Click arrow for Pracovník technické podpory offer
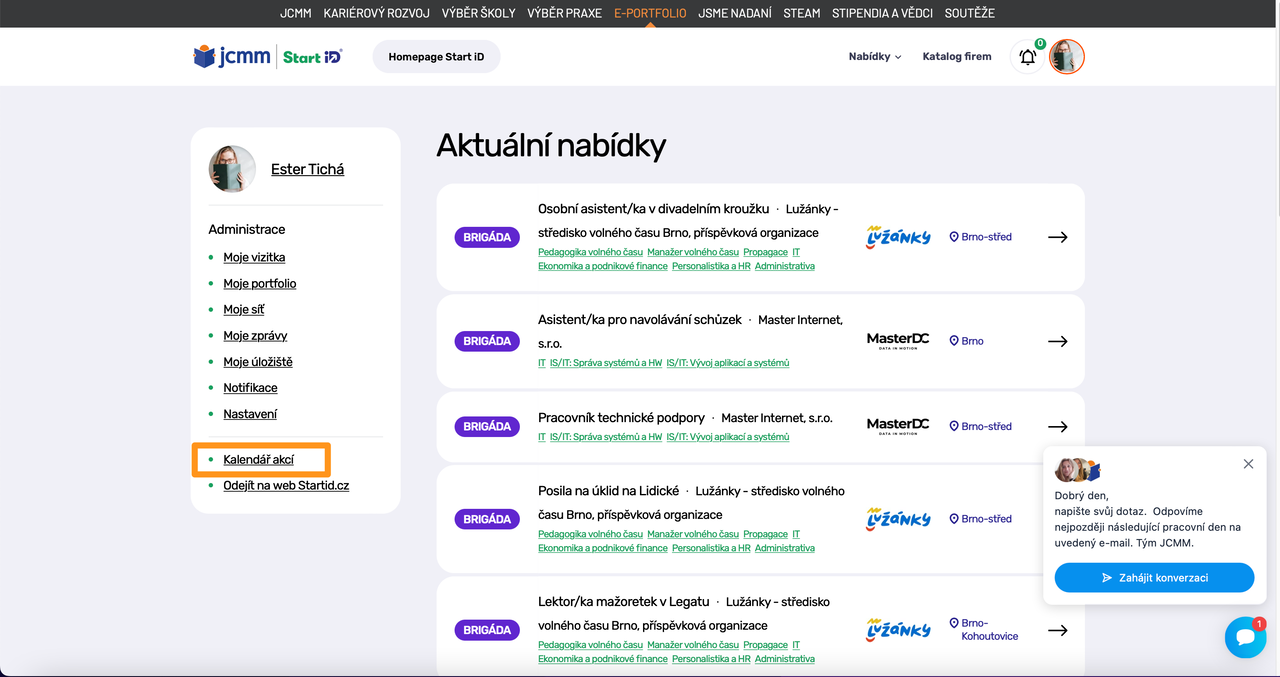The image size is (1280, 677). (x=1057, y=426)
